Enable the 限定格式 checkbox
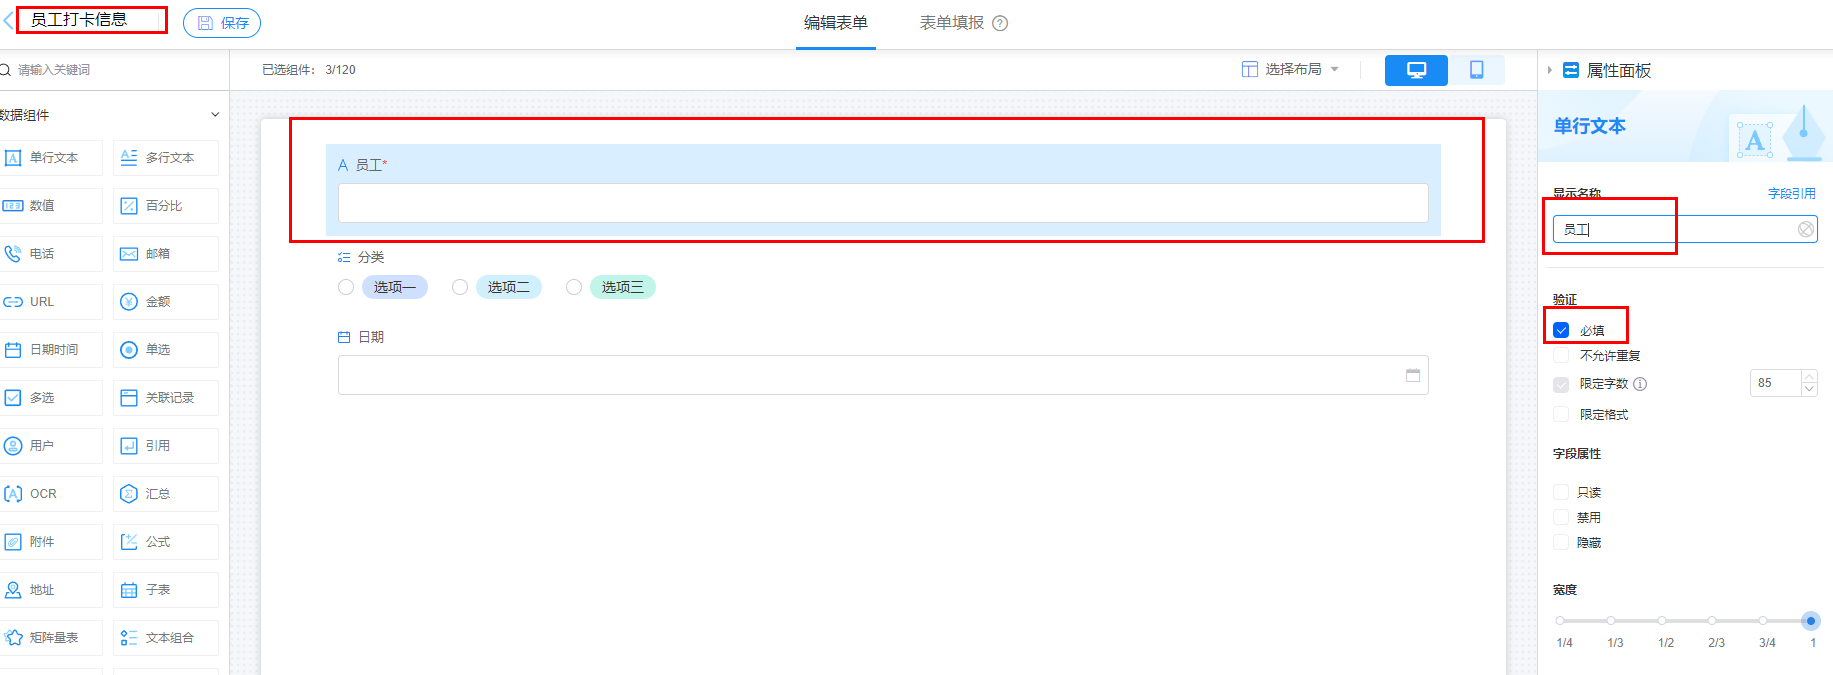This screenshot has width=1833, height=675. point(1561,414)
